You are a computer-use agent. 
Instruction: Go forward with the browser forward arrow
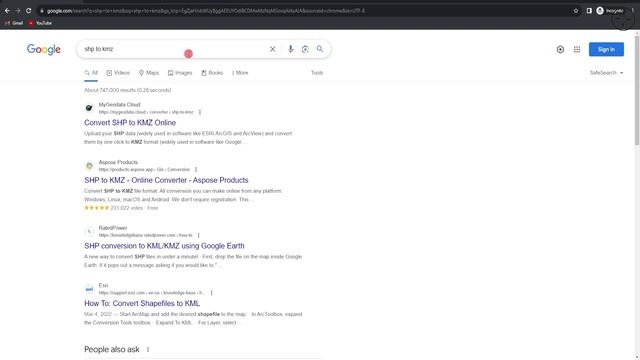point(18,11)
